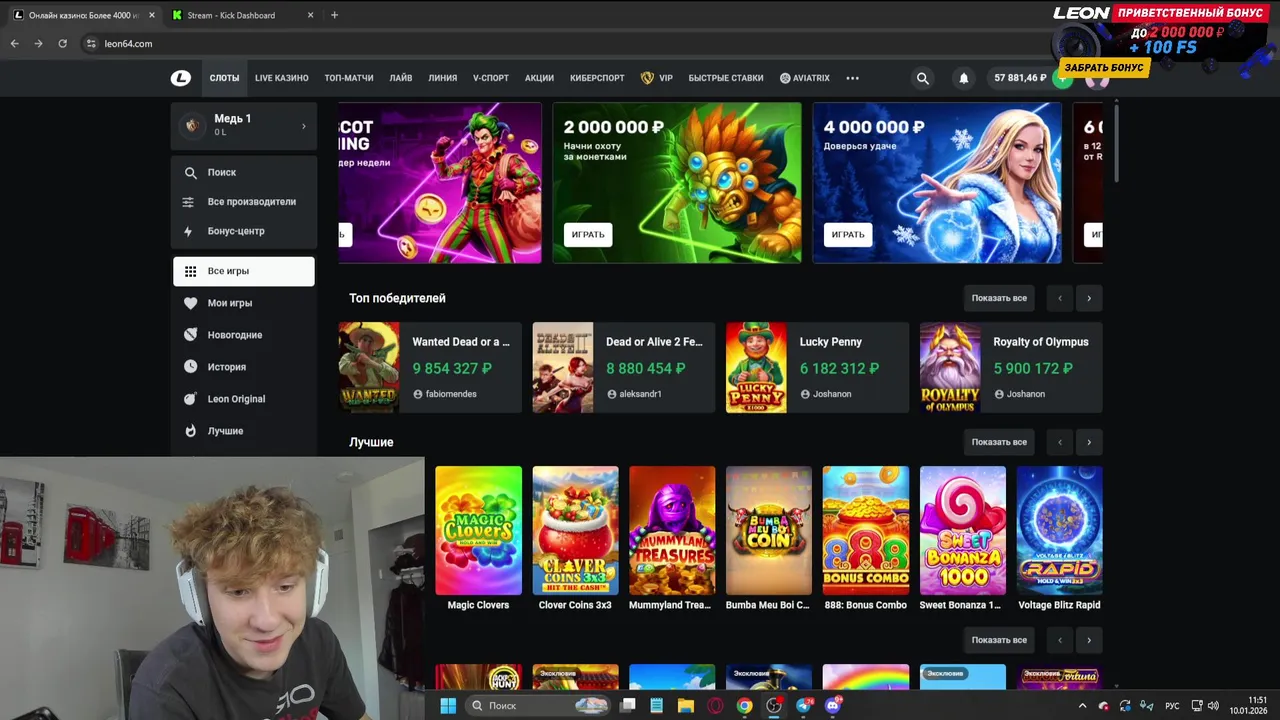Click the Leon logo icon in header
The width and height of the screenshot is (1280, 720).
[180, 78]
